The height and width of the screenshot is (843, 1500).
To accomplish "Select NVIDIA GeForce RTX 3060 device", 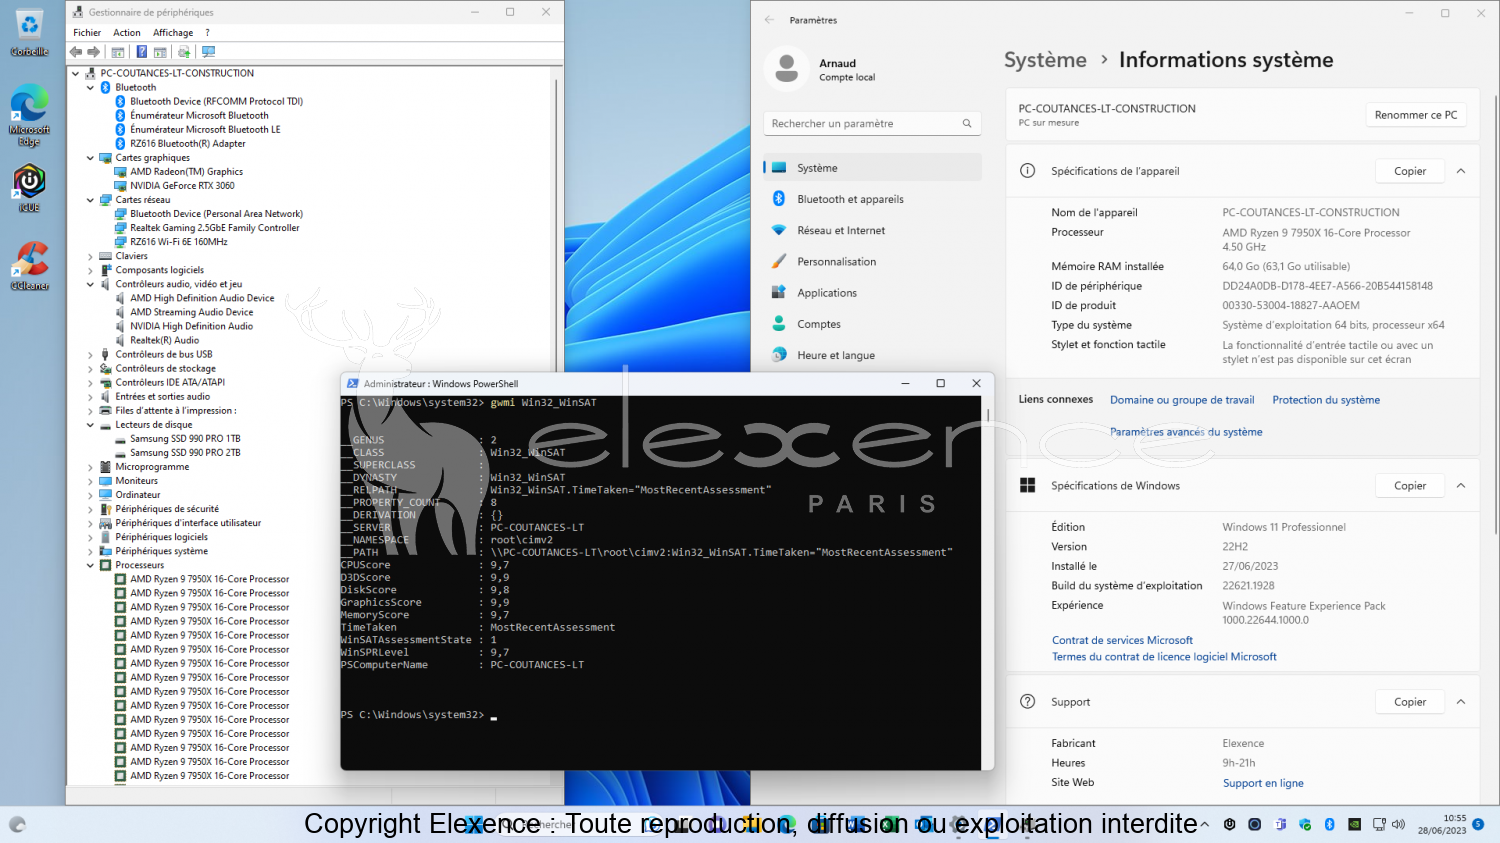I will (x=182, y=186).
